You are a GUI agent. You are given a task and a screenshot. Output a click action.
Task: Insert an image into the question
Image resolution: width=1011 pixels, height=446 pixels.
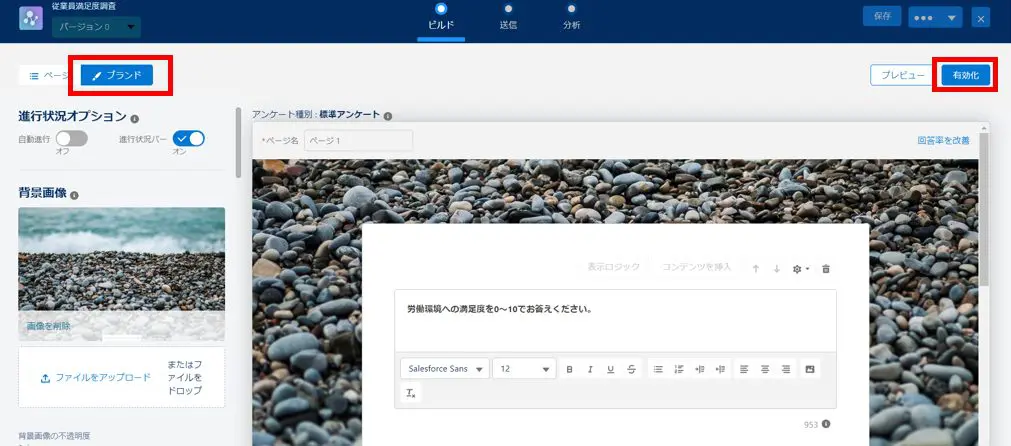[810, 369]
